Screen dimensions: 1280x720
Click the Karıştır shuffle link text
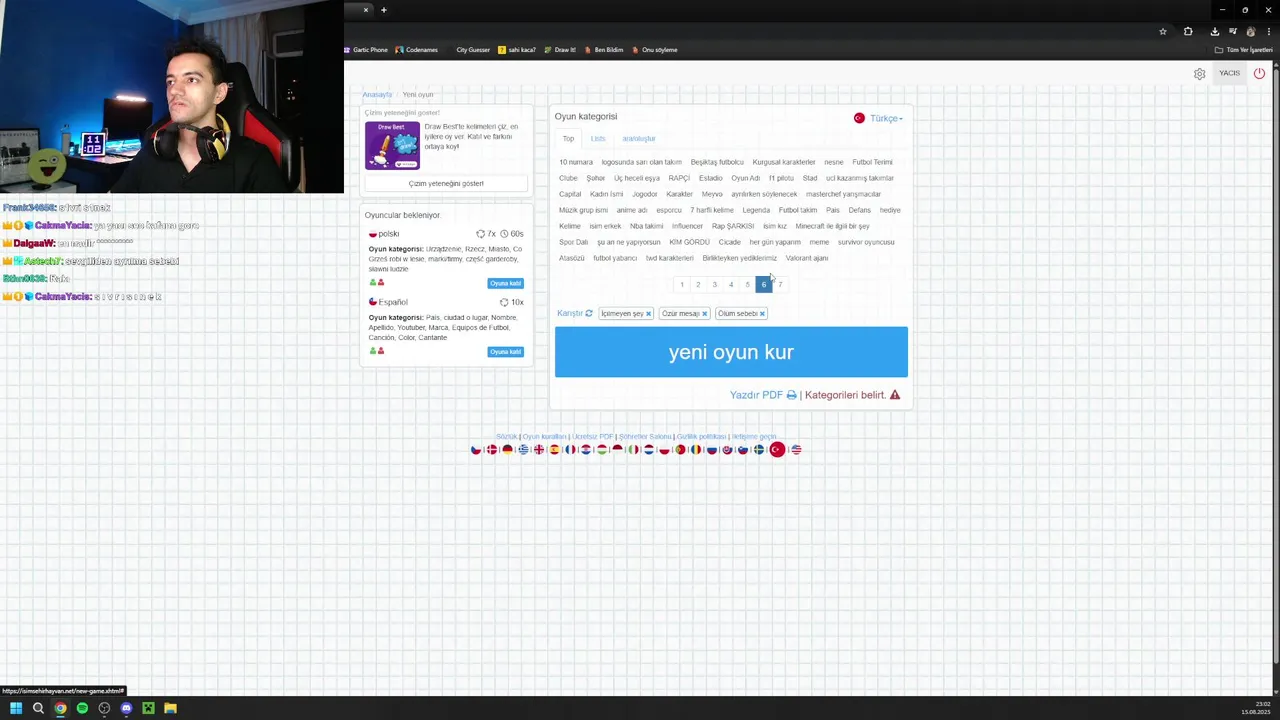[569, 314]
